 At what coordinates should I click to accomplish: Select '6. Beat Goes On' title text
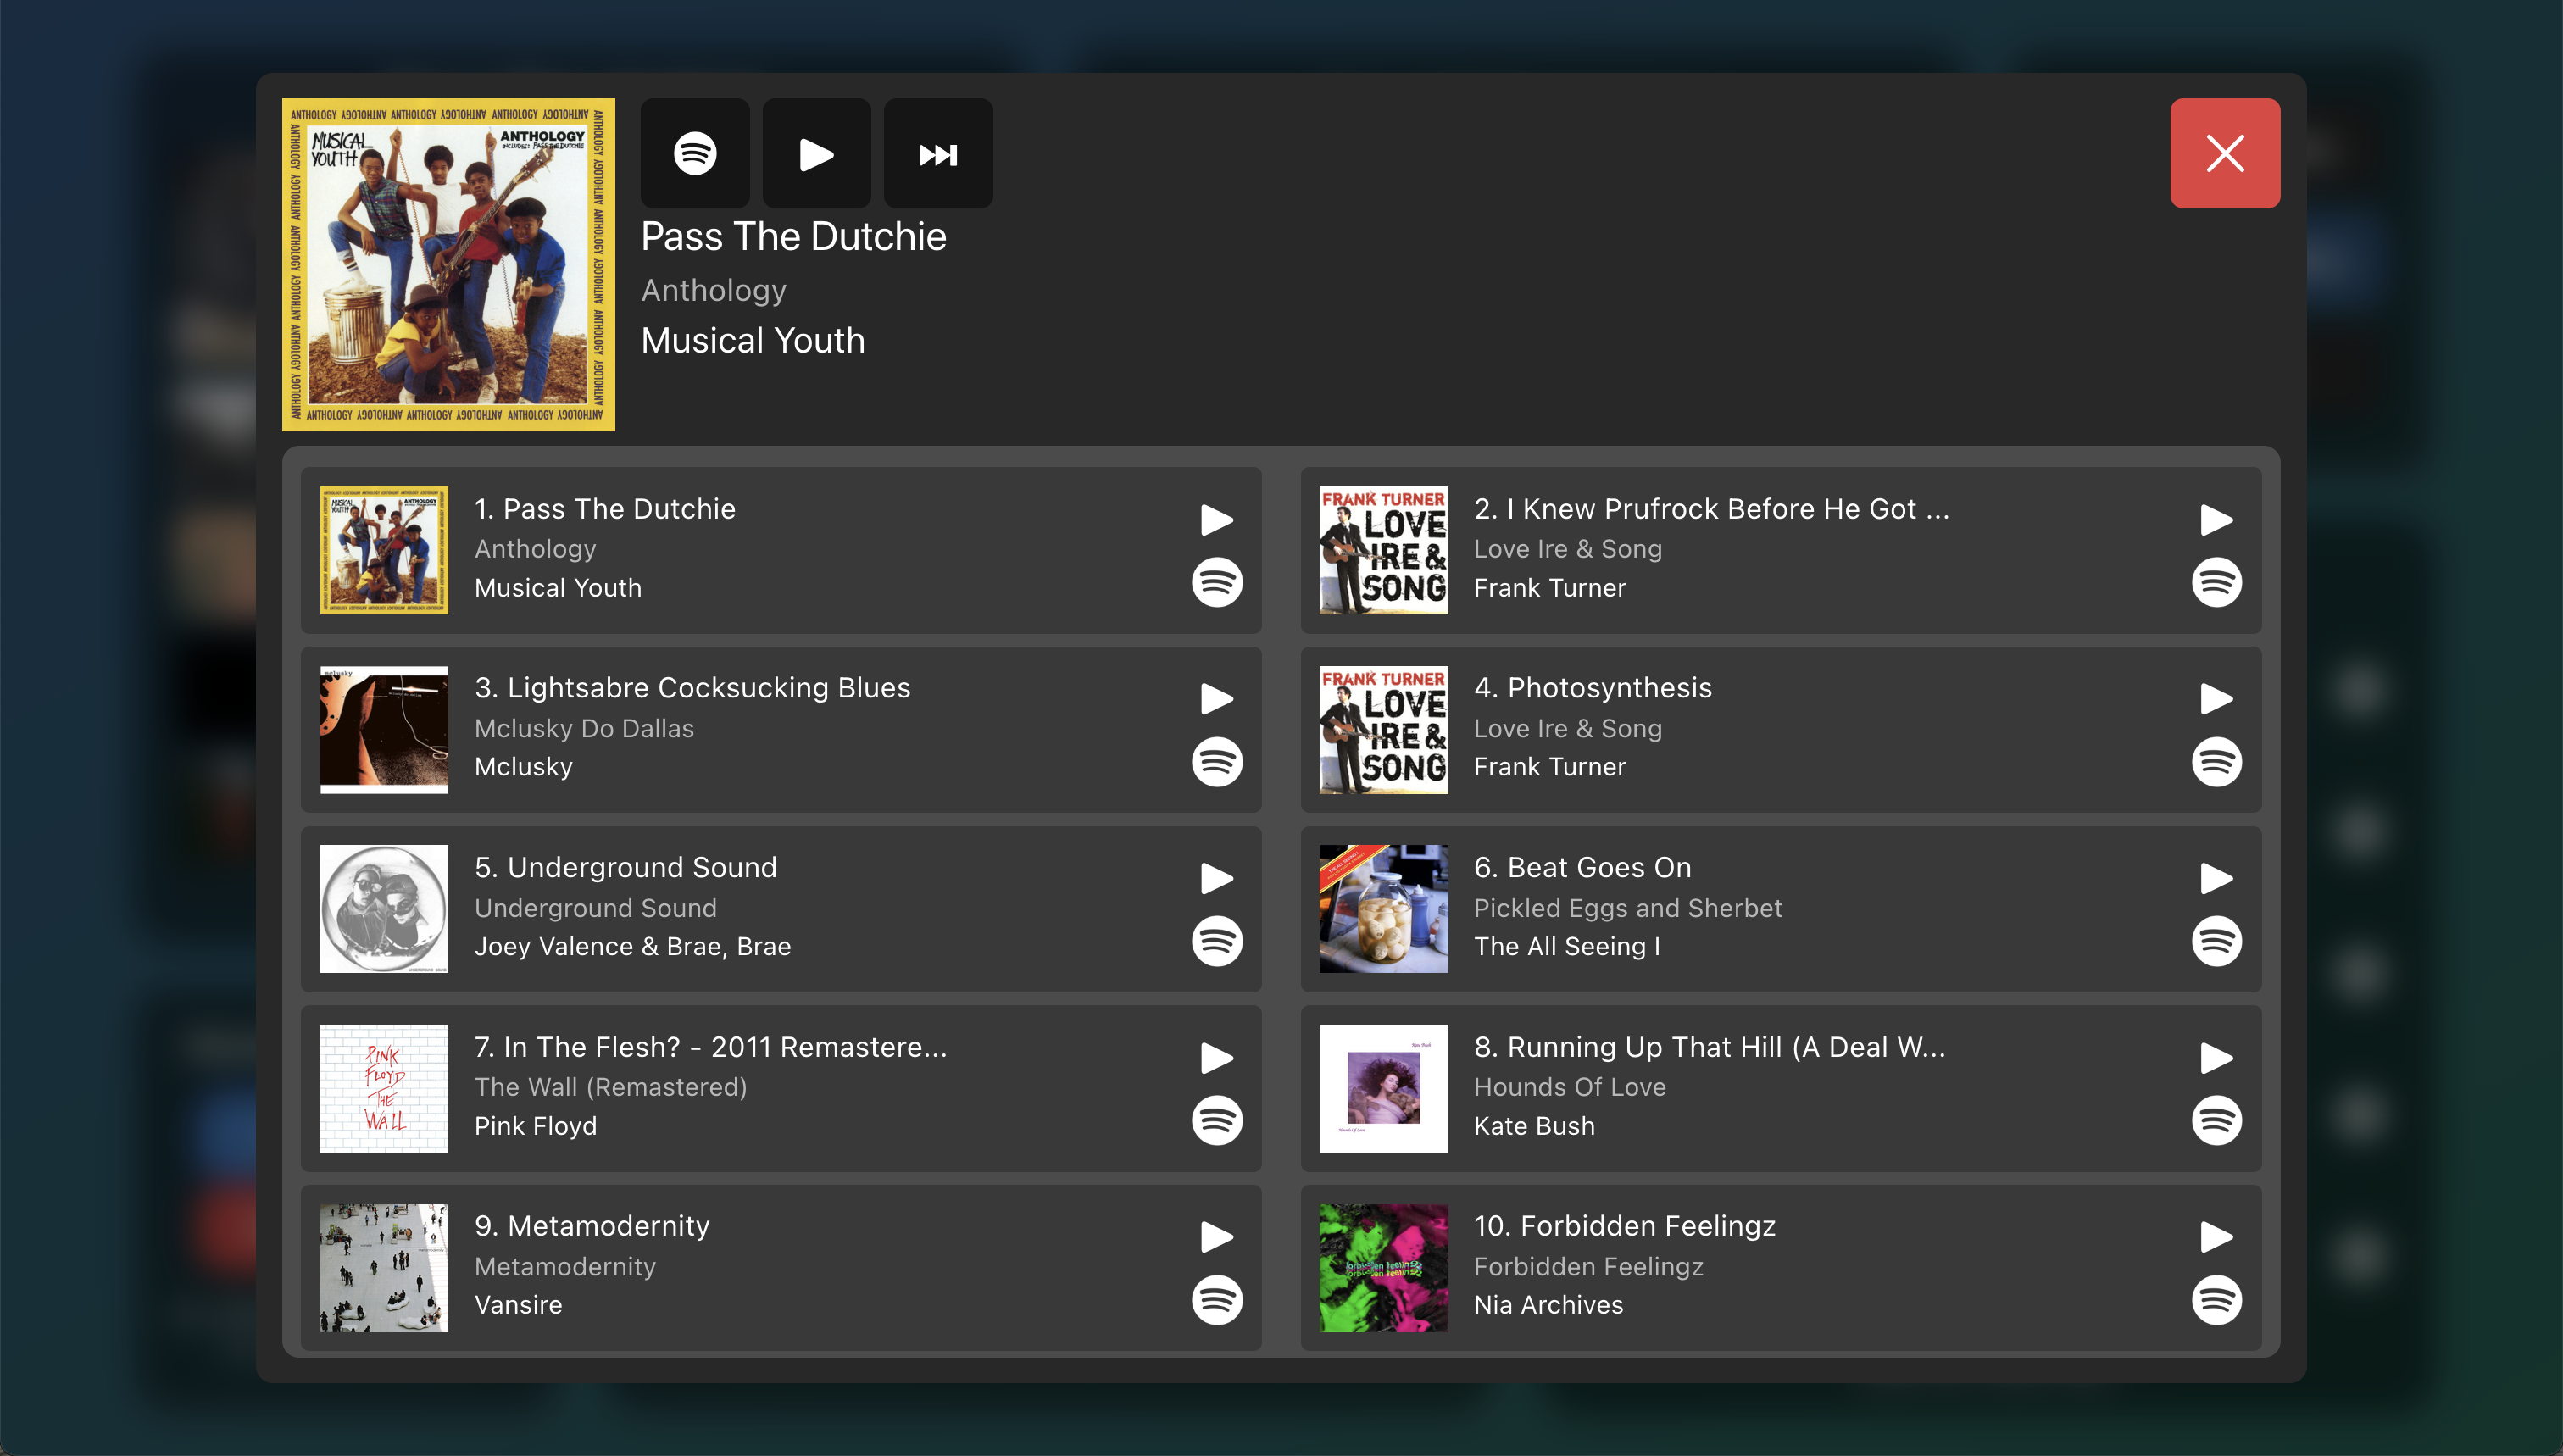[x=1583, y=867]
